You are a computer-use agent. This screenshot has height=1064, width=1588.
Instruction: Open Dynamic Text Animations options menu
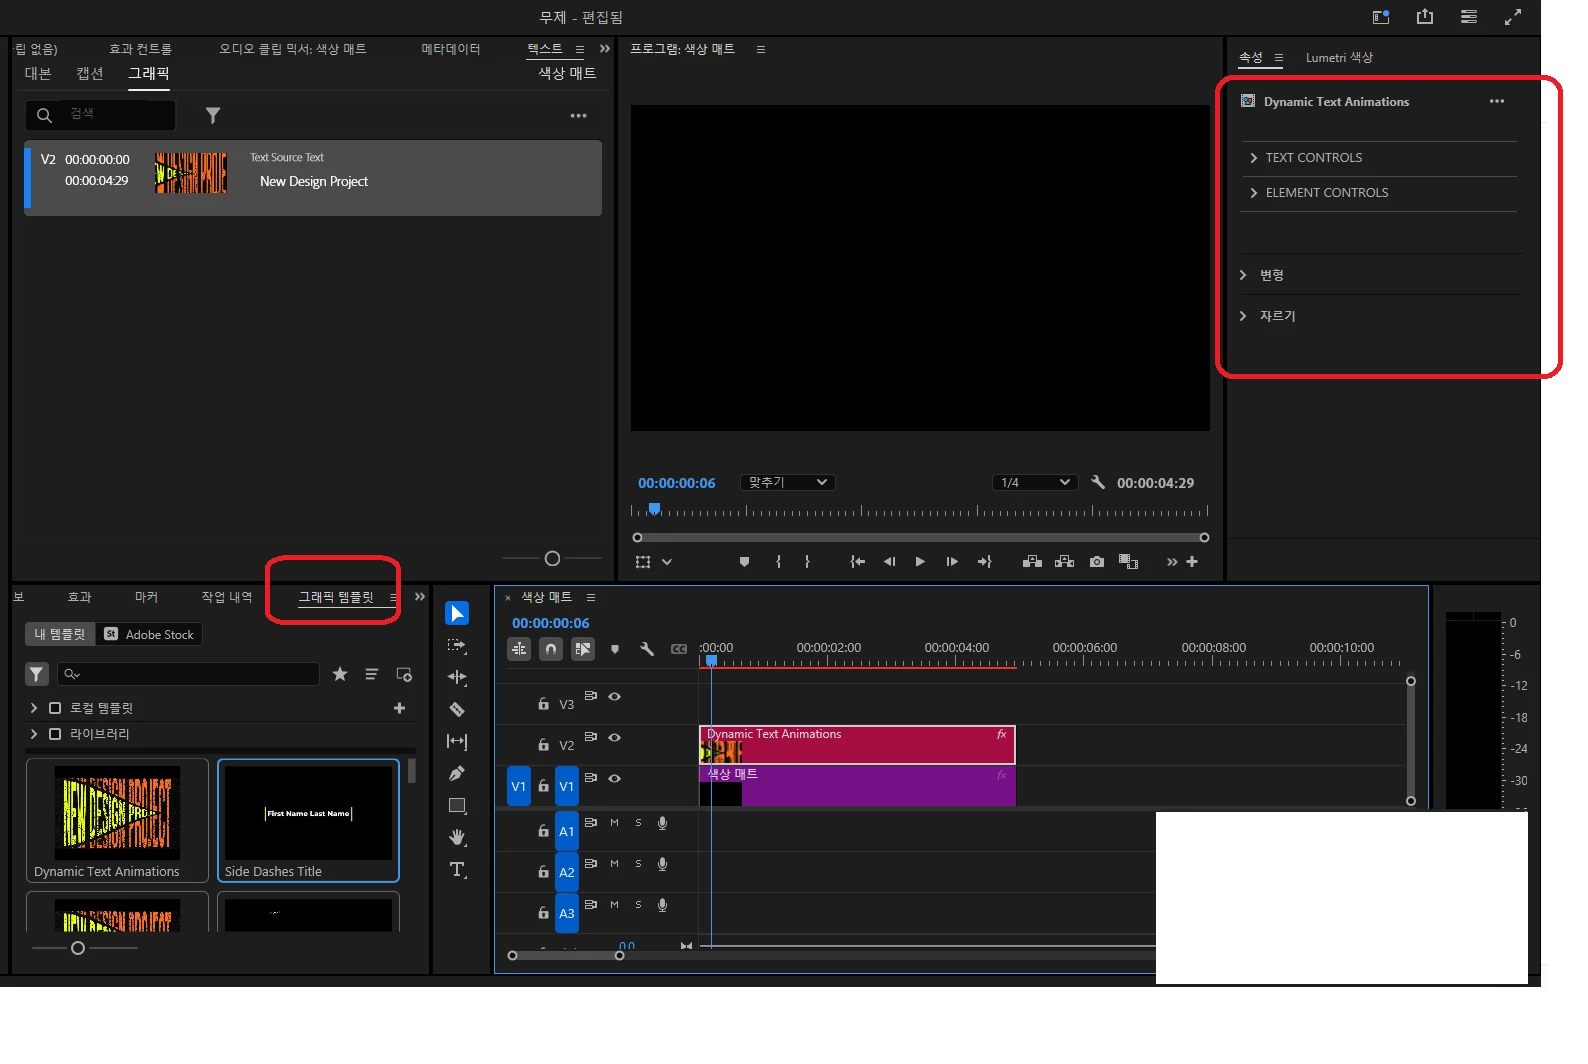coord(1497,101)
